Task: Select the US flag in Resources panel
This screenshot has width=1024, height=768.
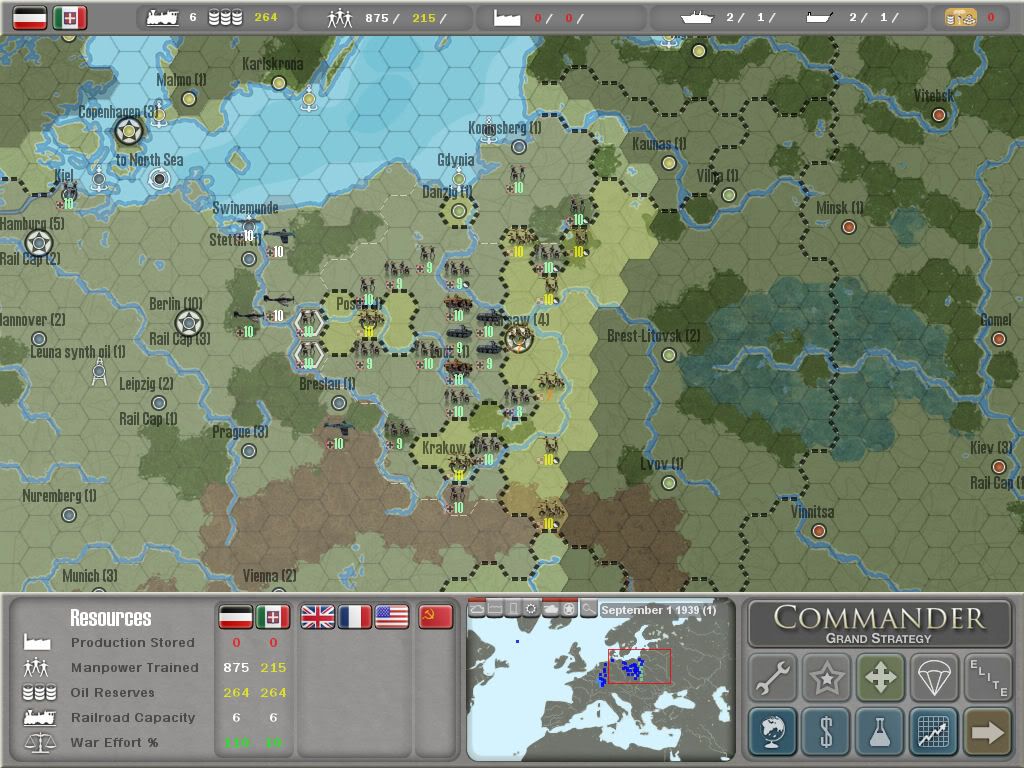Action: point(392,616)
